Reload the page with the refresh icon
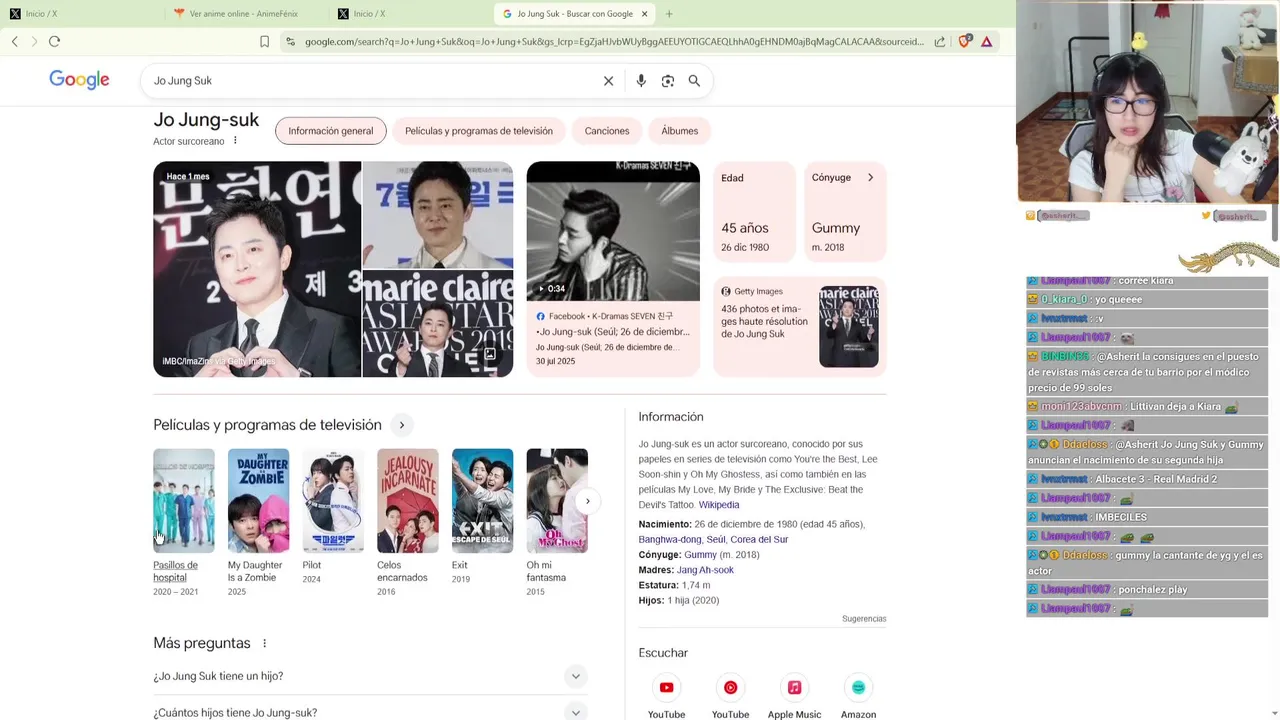 54,41
